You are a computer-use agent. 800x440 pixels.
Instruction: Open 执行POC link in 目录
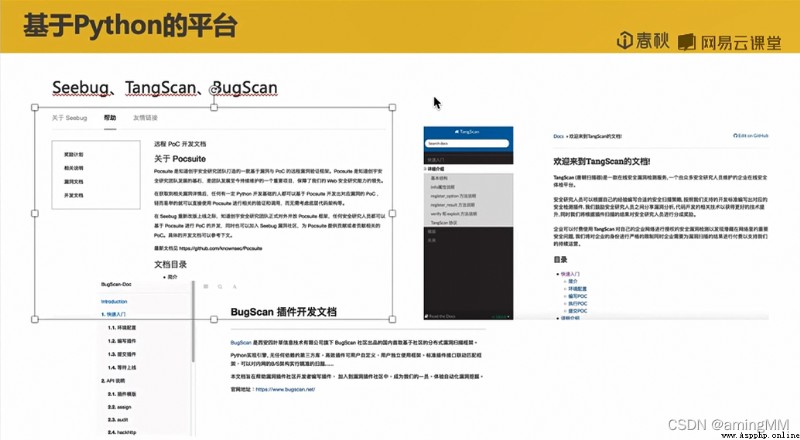tap(578, 304)
